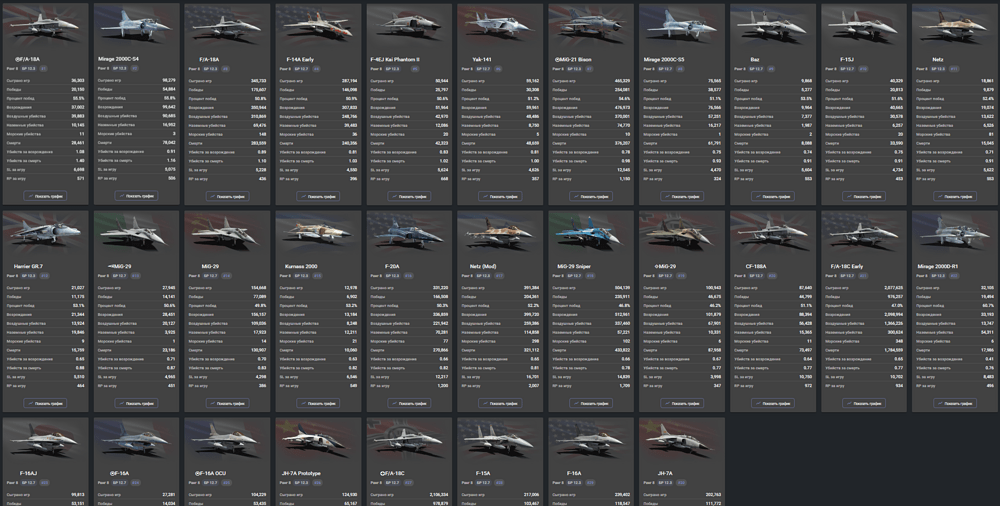Click 'Показать график' on the F/A-18A card
1000x506 pixels.
pyautogui.click(x=225, y=196)
